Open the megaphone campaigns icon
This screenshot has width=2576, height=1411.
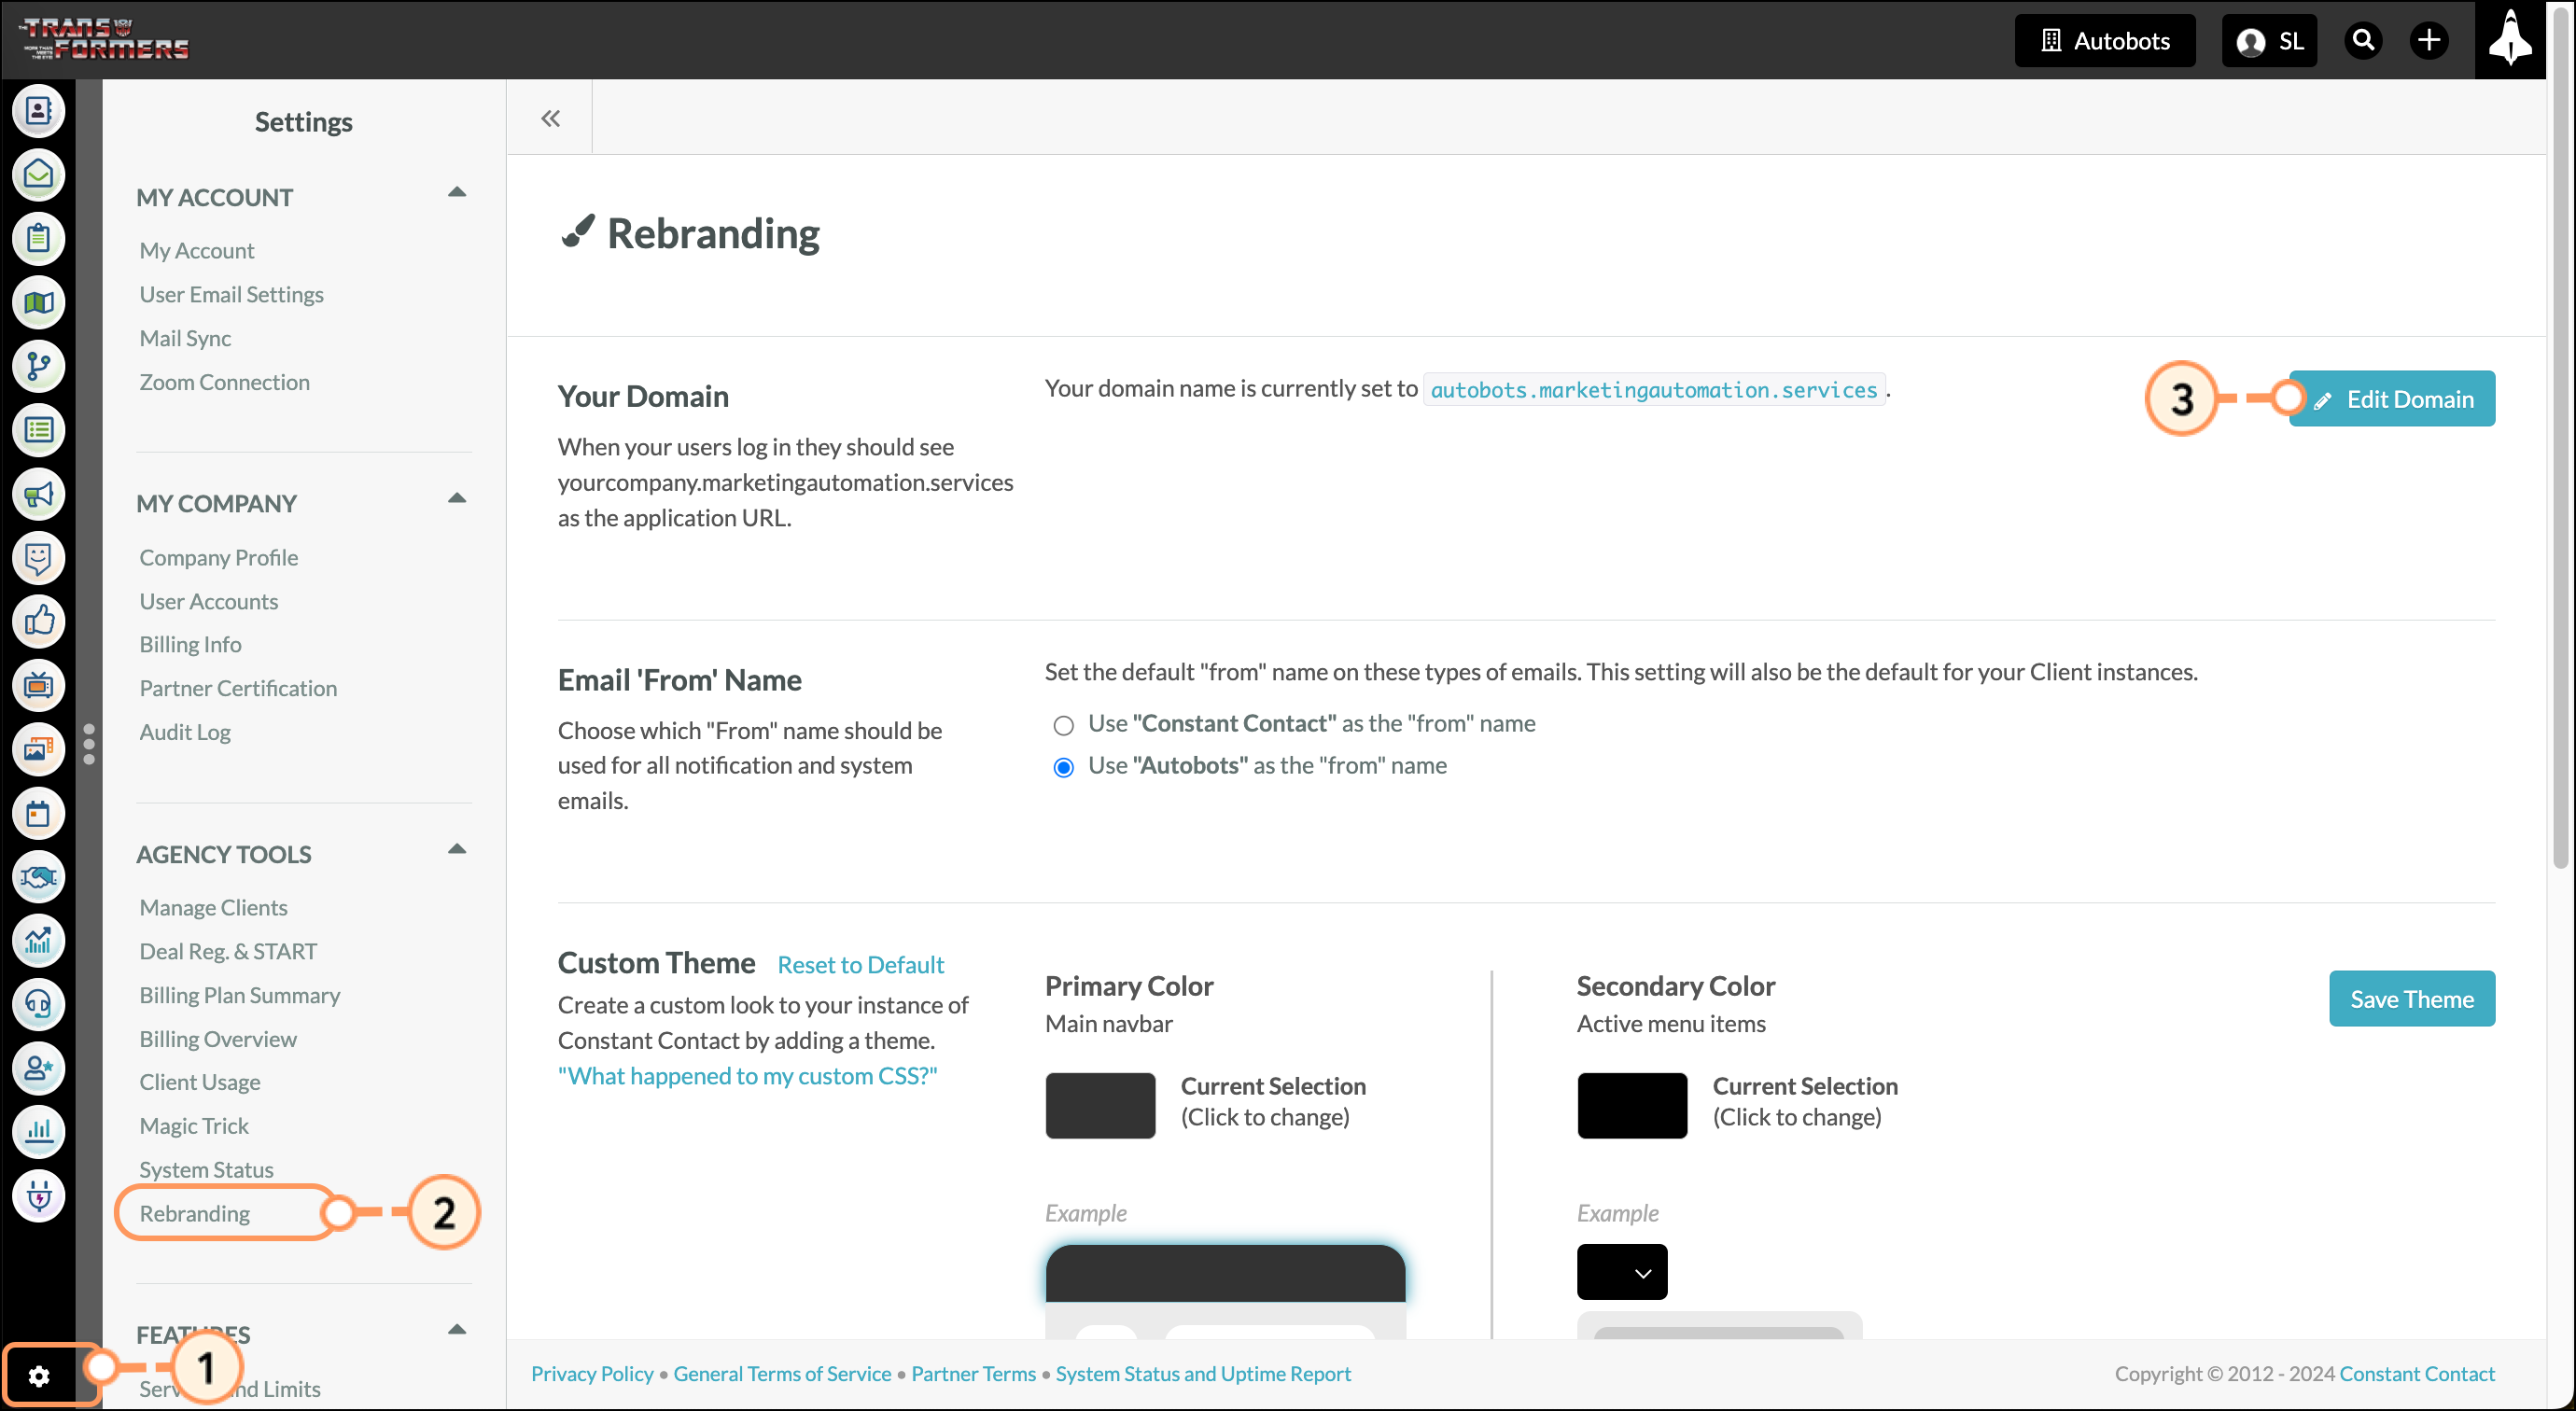pyautogui.click(x=38, y=495)
